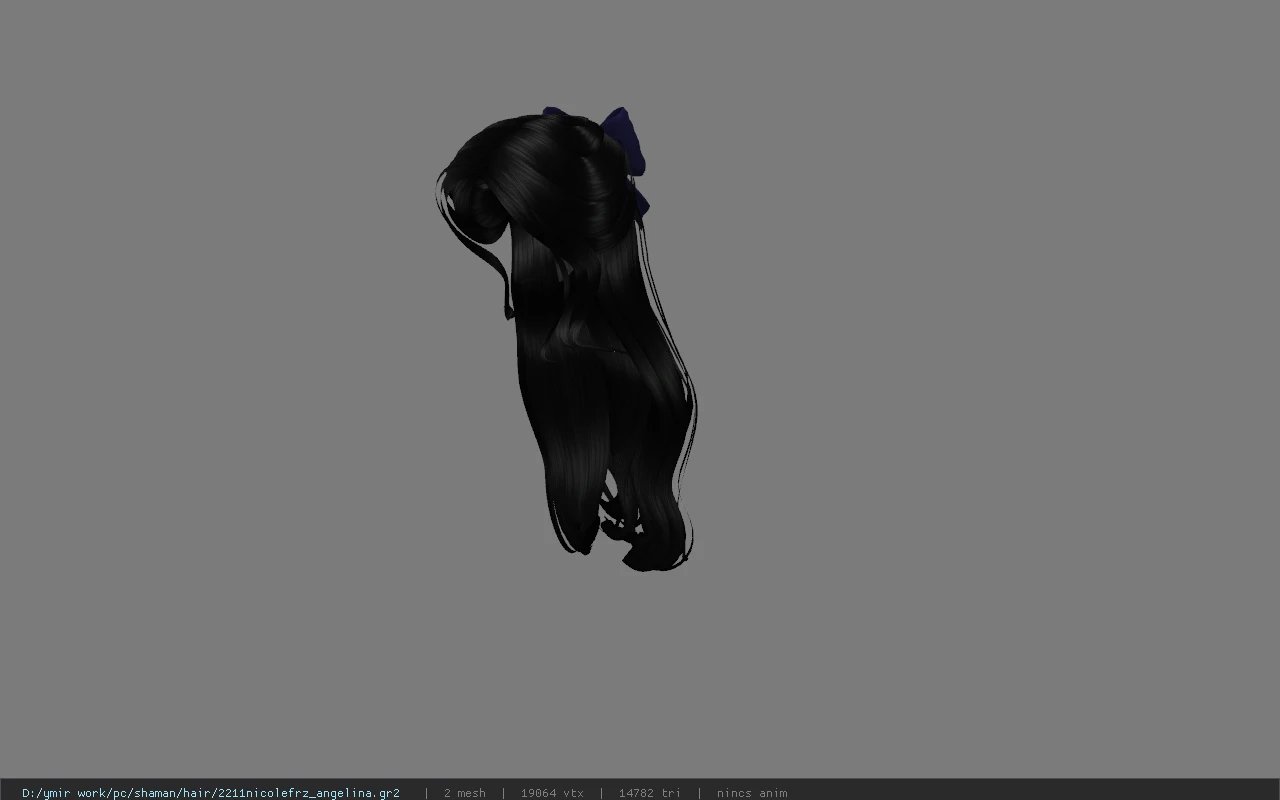The image size is (1280, 800).
Task: Click the file path 2211nicolefrz_angelina.gr2 in status bar
Action: point(211,793)
